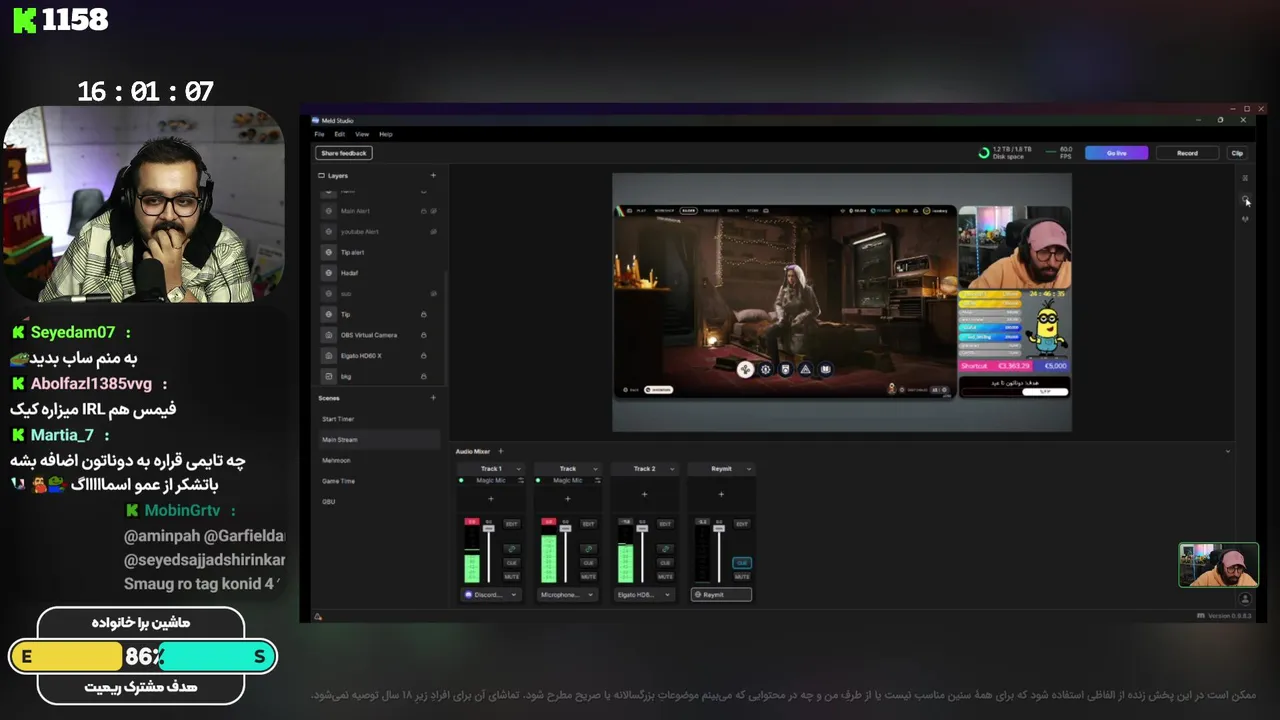Click EDIT on Track 1
1280x720 pixels.
(512, 524)
